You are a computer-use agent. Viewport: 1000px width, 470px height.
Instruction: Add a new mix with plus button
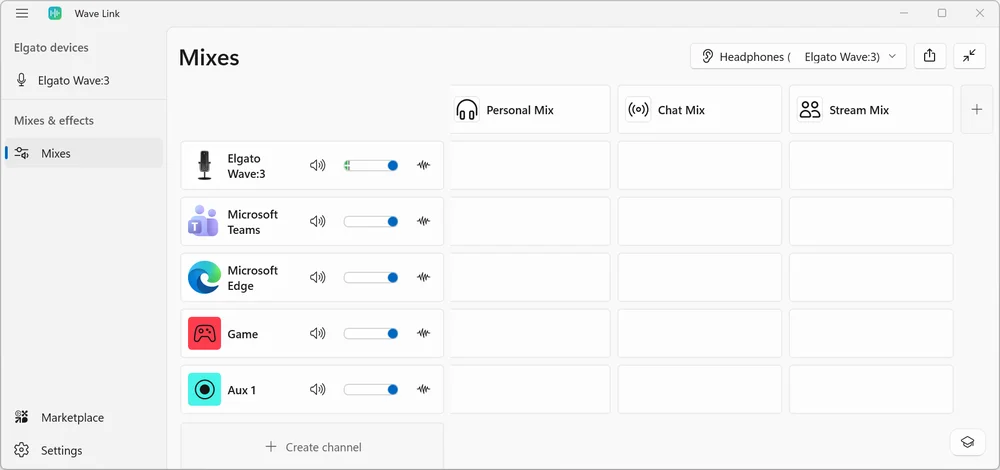pyautogui.click(x=976, y=110)
